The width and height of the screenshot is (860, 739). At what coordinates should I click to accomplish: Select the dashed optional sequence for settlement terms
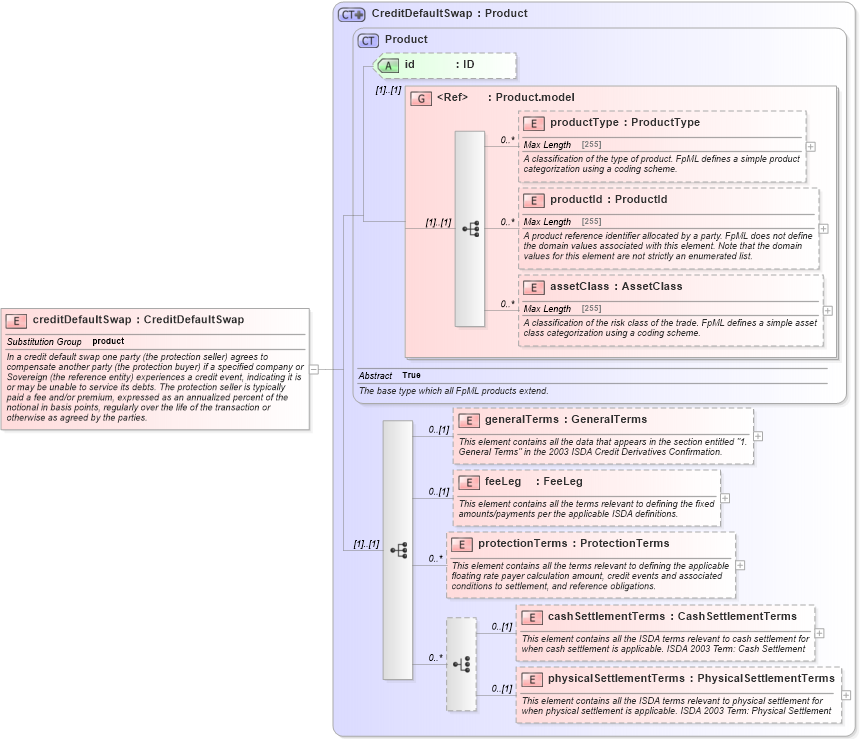pos(461,664)
